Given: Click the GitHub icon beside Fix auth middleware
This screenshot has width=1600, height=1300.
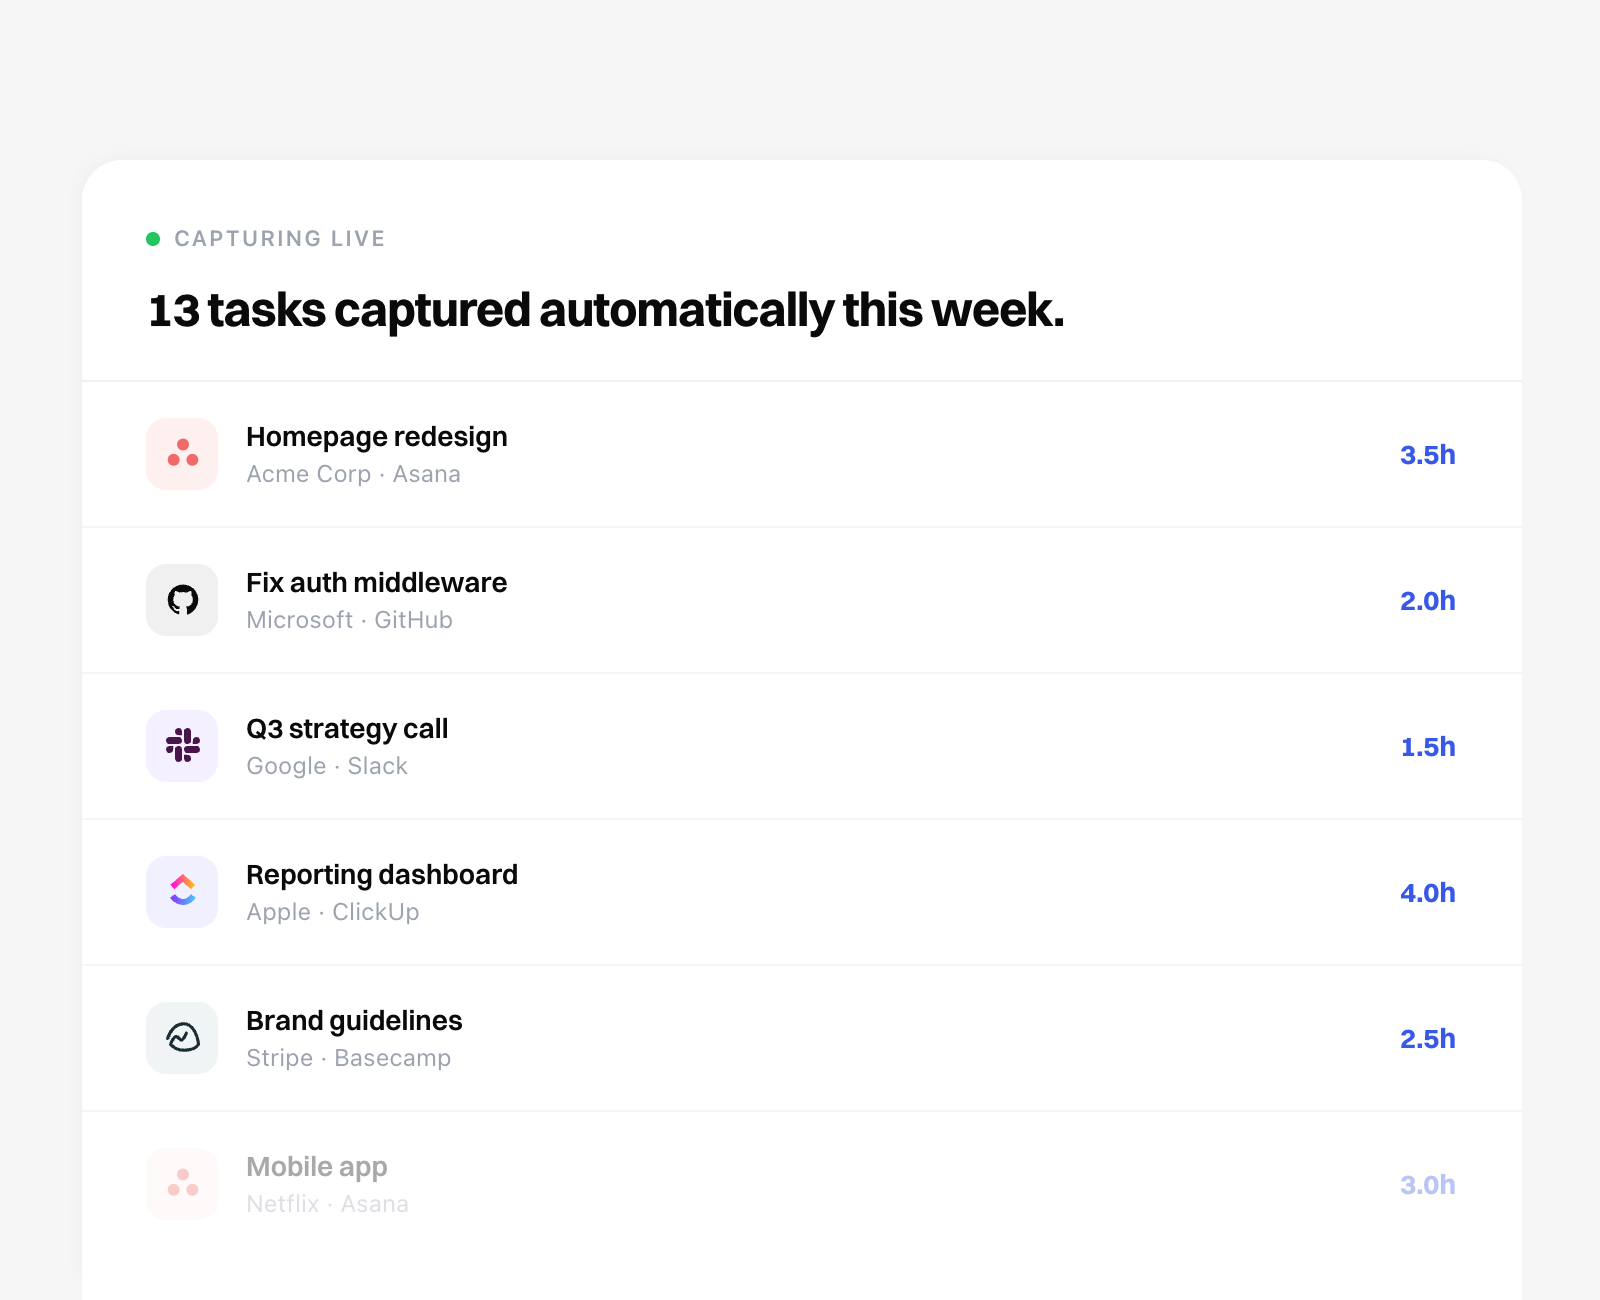Looking at the screenshot, I should (182, 600).
